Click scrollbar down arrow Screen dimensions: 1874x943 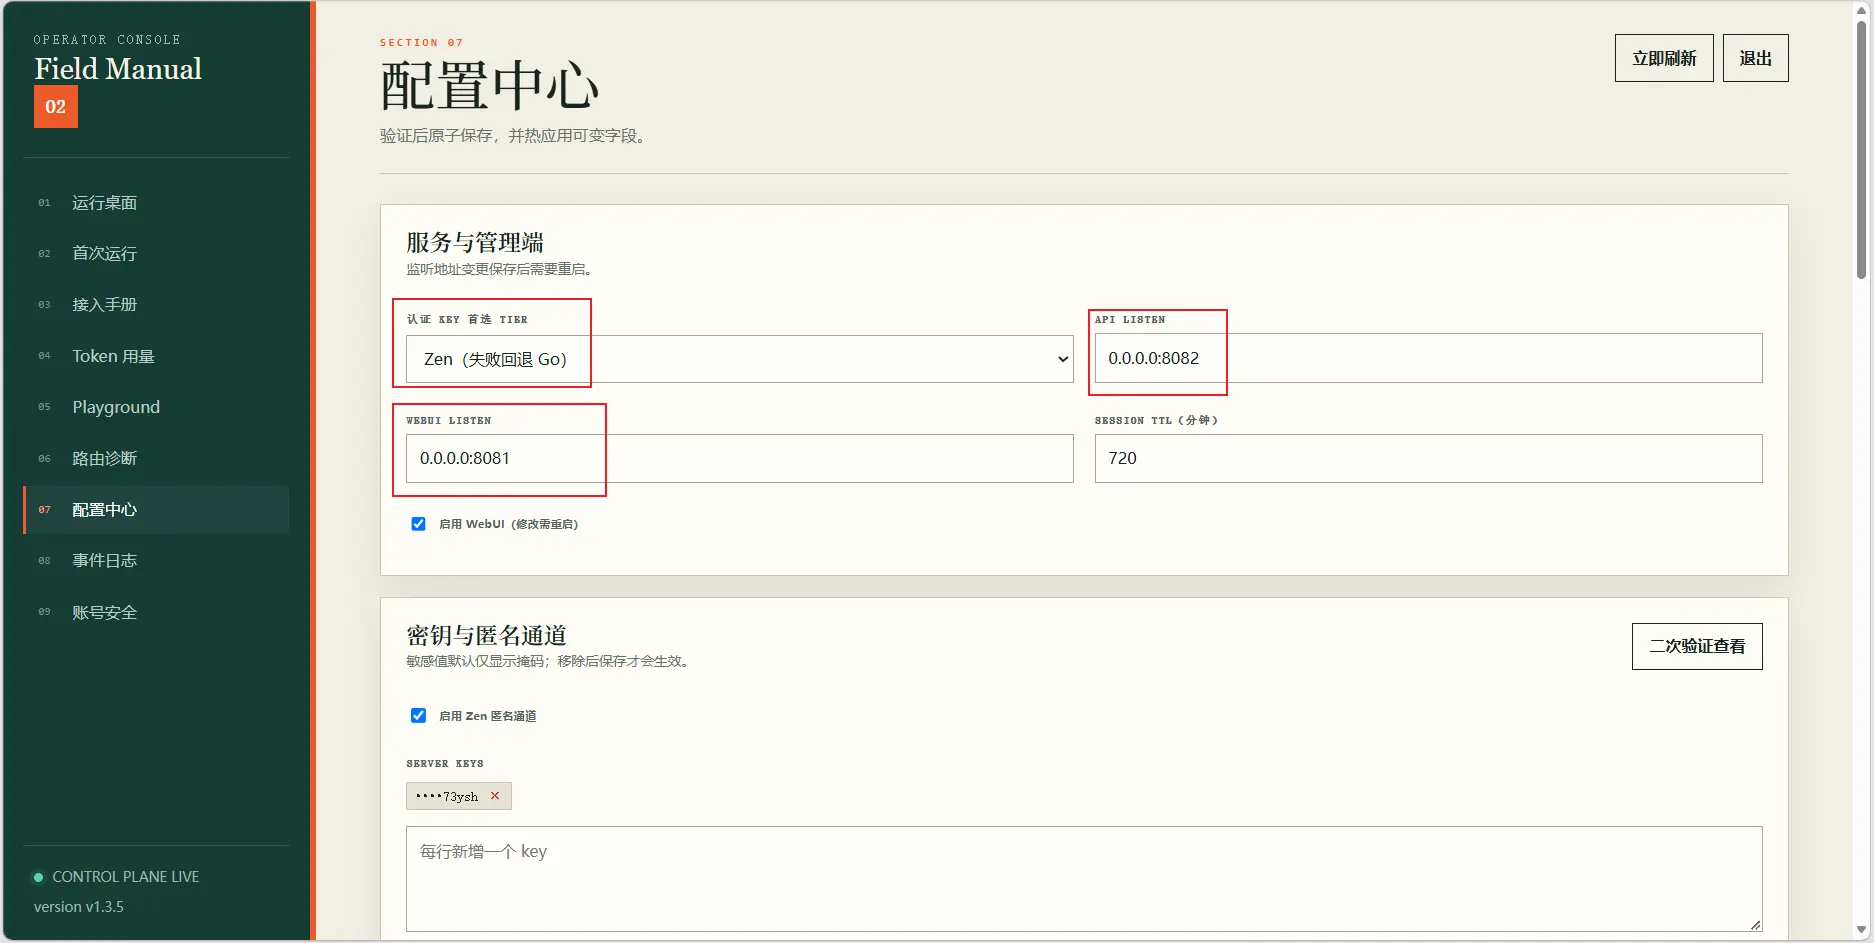[x=1861, y=931]
